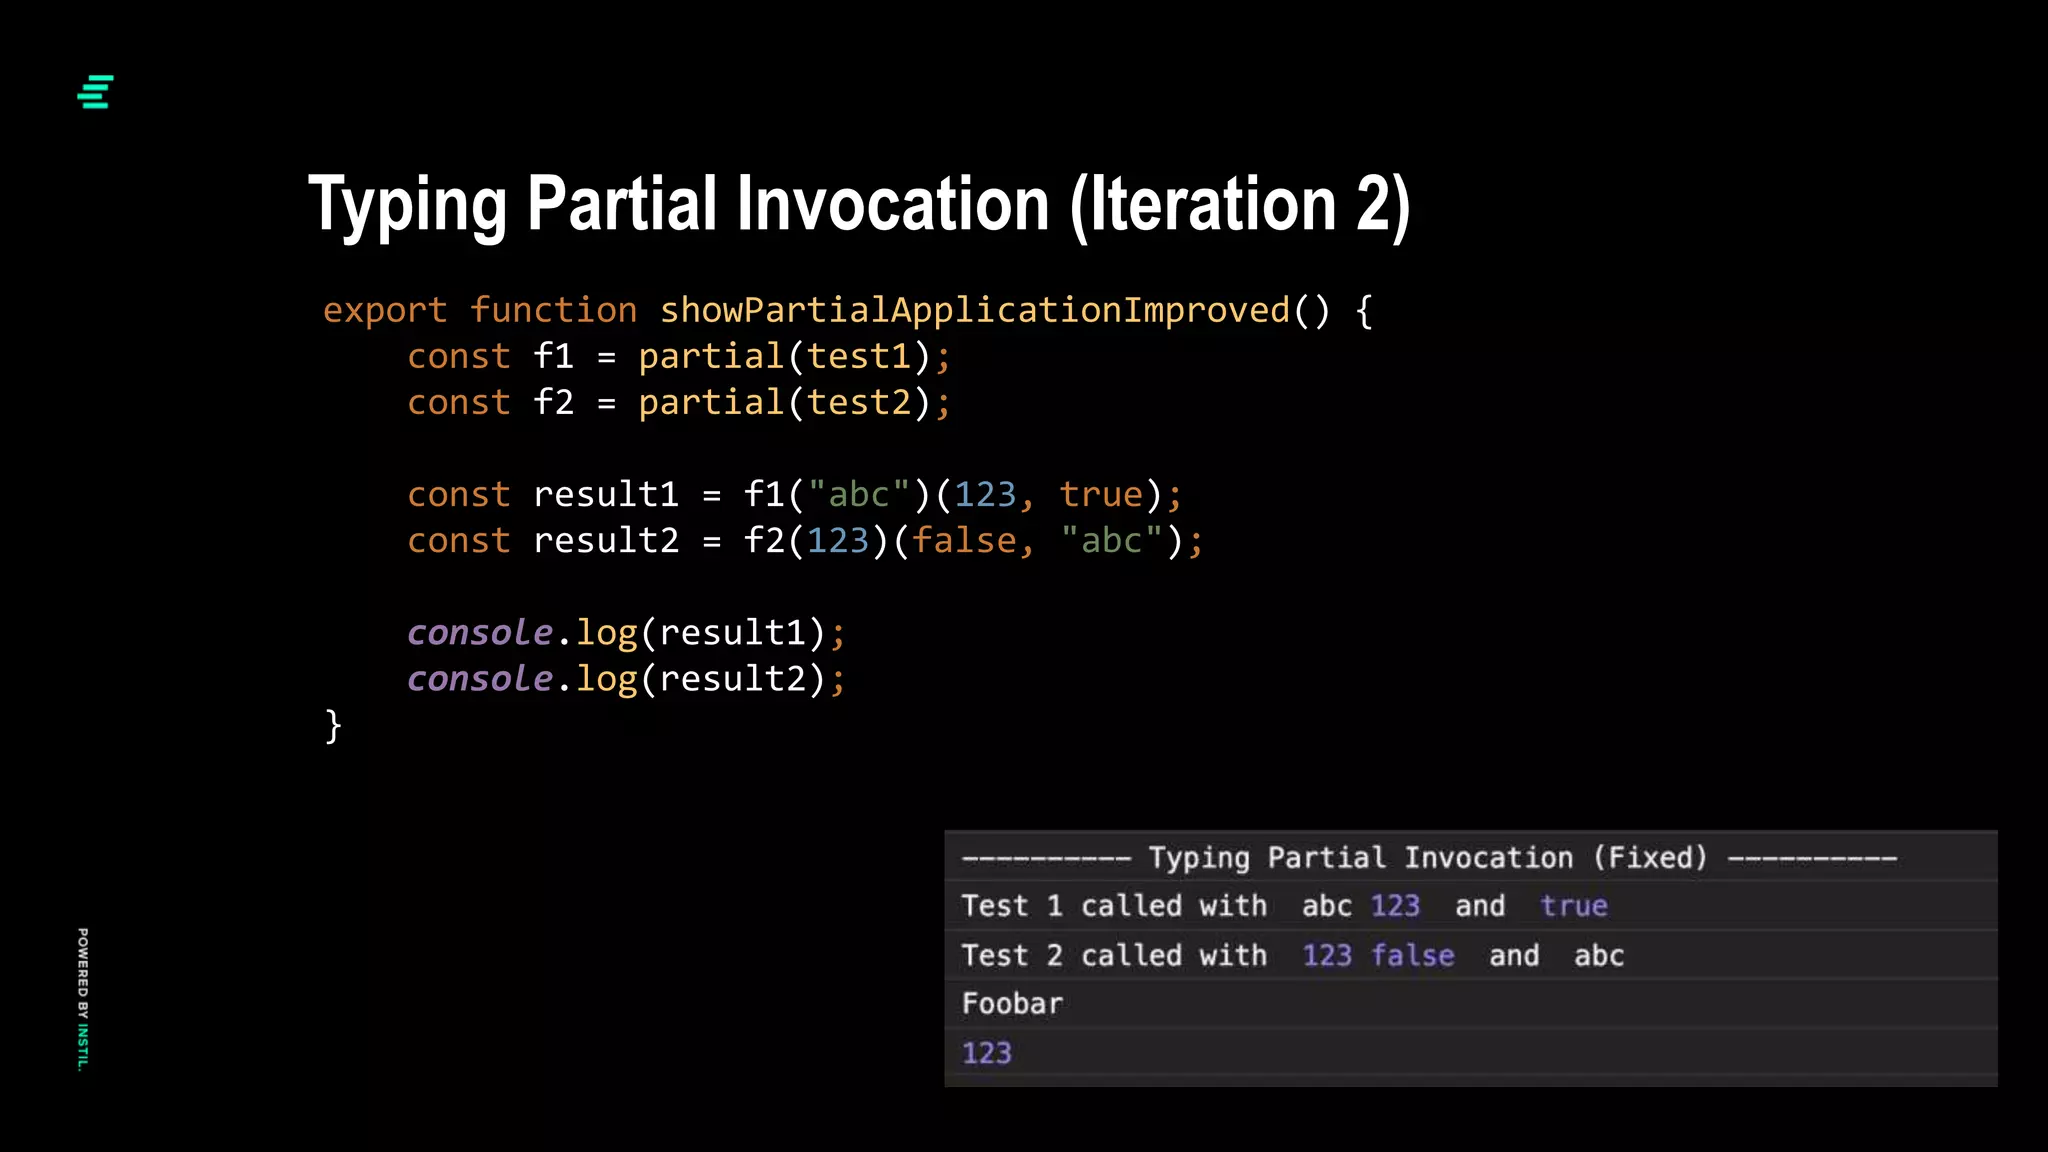This screenshot has height=1152, width=2048.
Task: Click the 'Foobar' console output line
Action: (1012, 1003)
